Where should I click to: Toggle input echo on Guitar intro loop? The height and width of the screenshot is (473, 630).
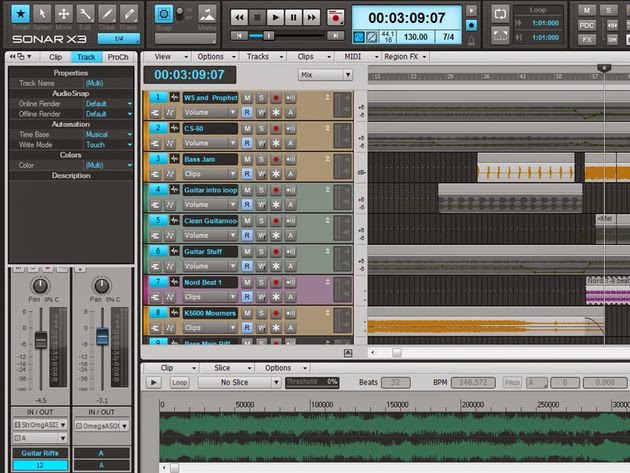pyautogui.click(x=290, y=190)
